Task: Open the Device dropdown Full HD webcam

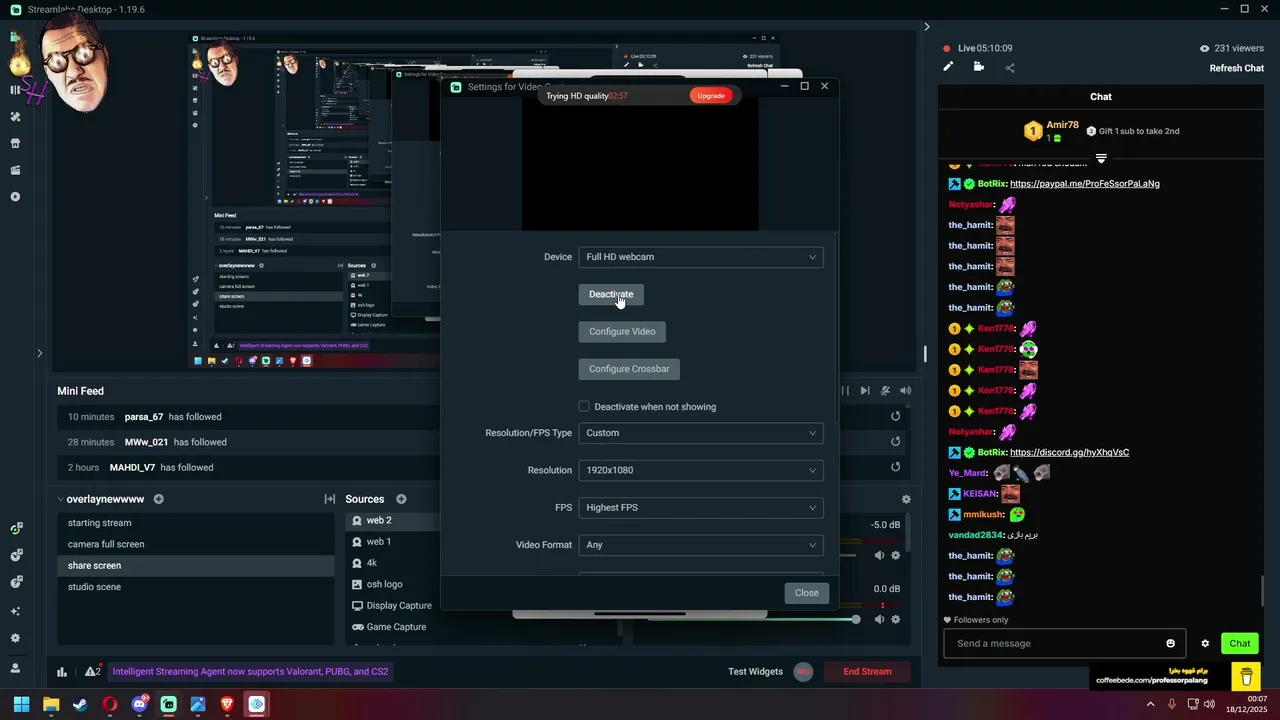Action: 701,257
